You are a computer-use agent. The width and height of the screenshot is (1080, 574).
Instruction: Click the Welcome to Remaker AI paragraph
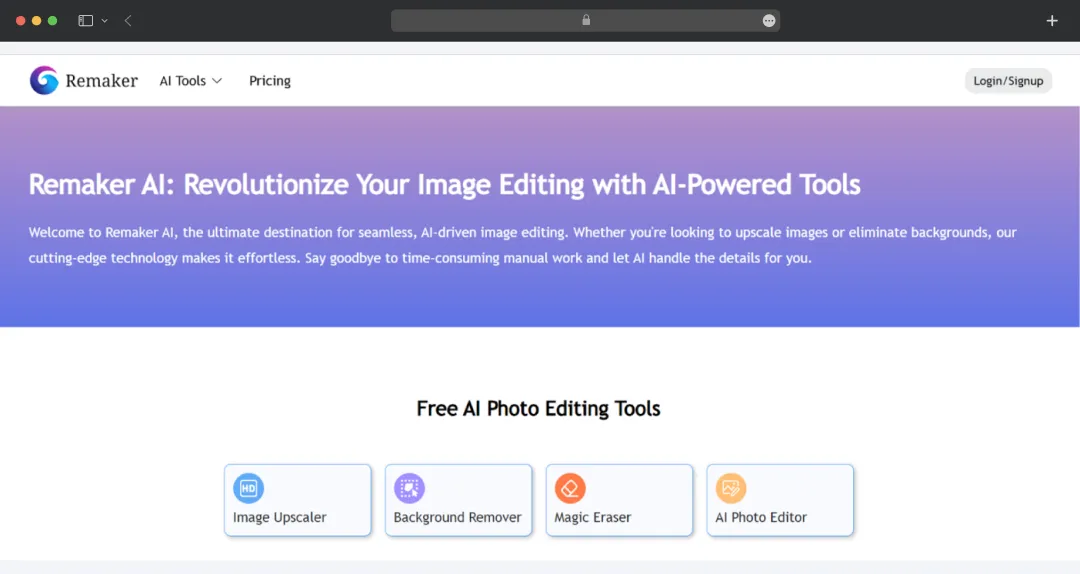(x=522, y=245)
